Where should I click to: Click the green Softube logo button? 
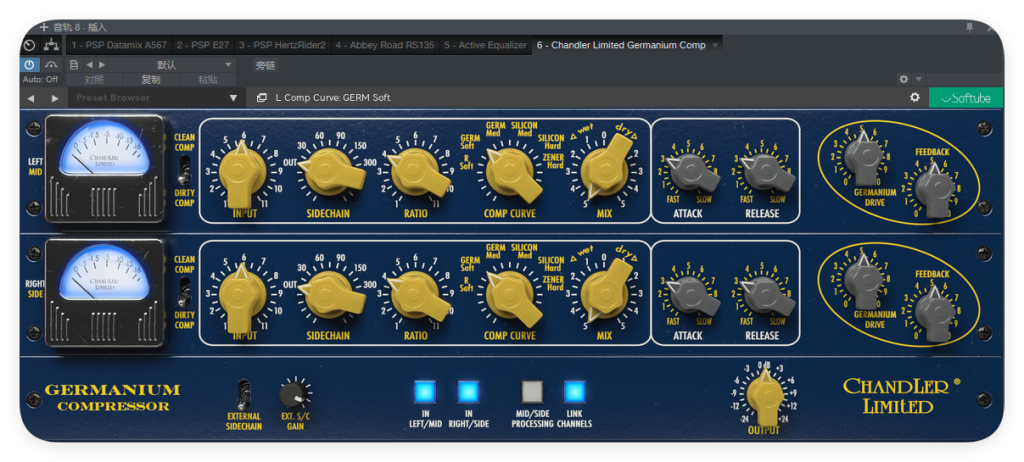965,98
